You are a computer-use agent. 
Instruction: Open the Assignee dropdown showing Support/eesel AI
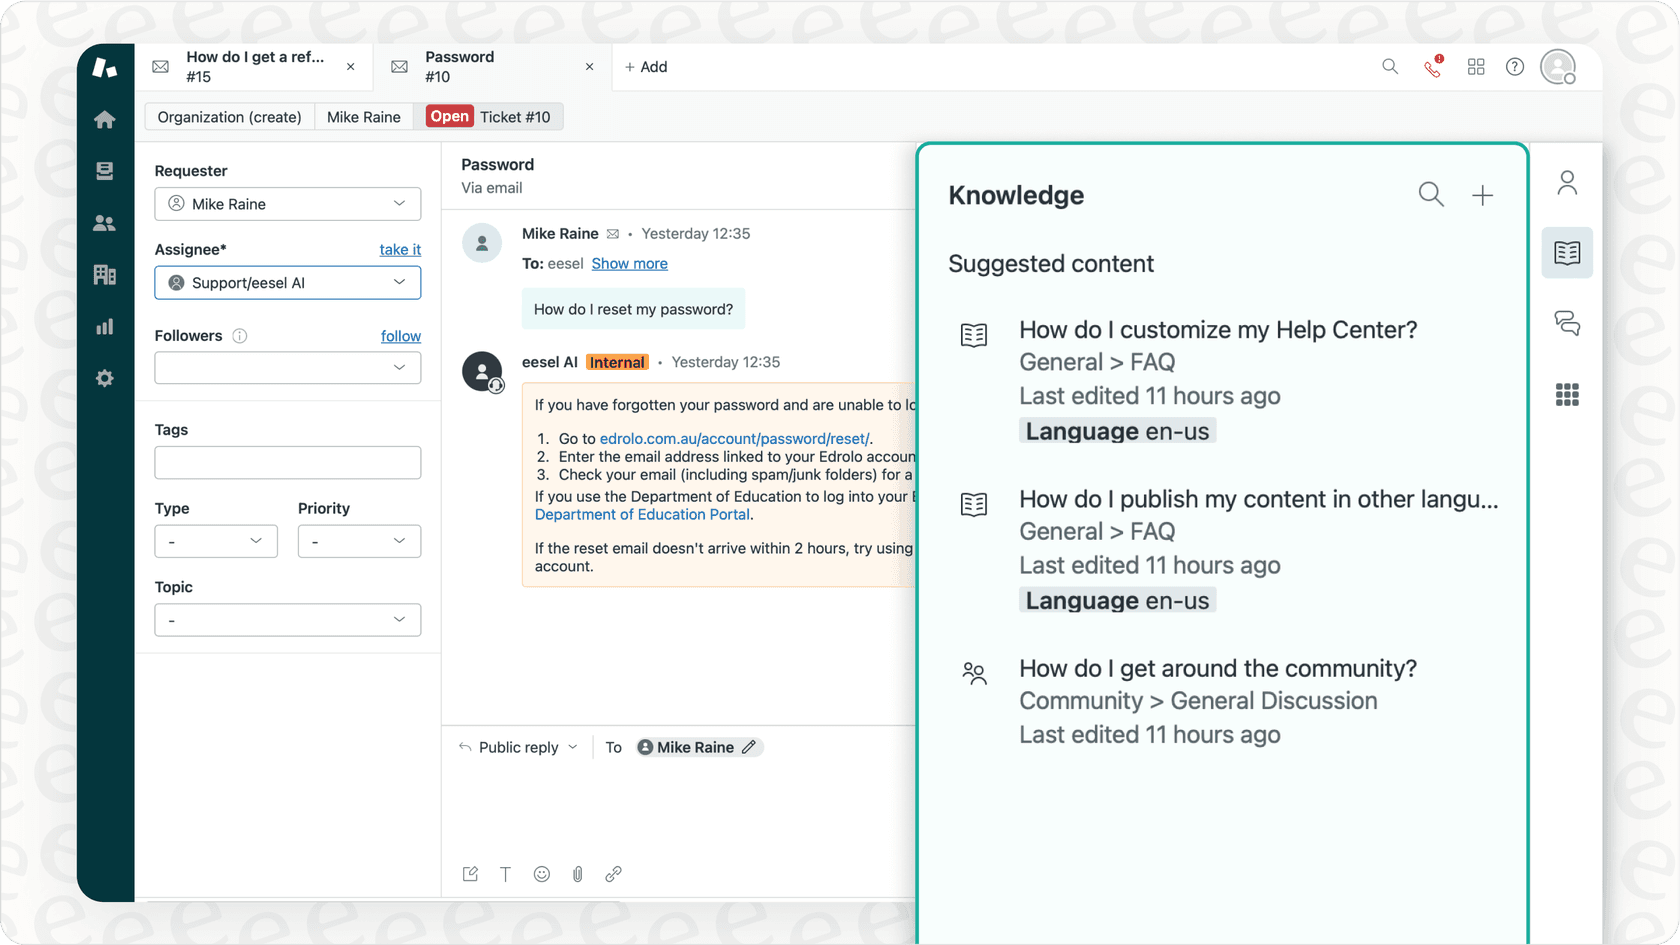(x=287, y=283)
